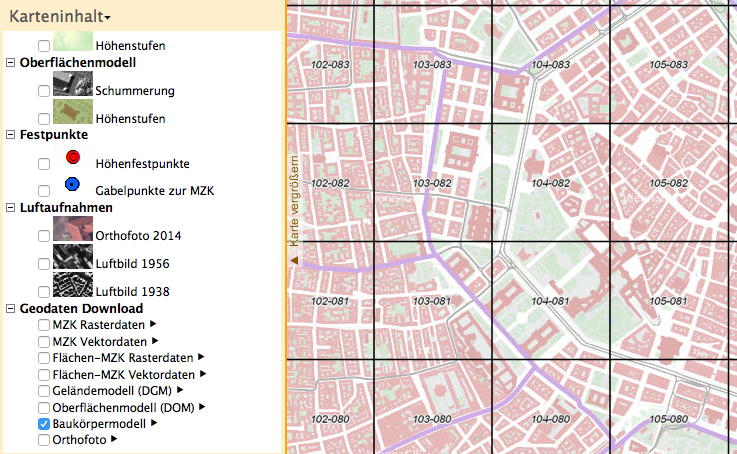Collapse the Geodaten Download section
The height and width of the screenshot is (454, 737).
point(11,309)
